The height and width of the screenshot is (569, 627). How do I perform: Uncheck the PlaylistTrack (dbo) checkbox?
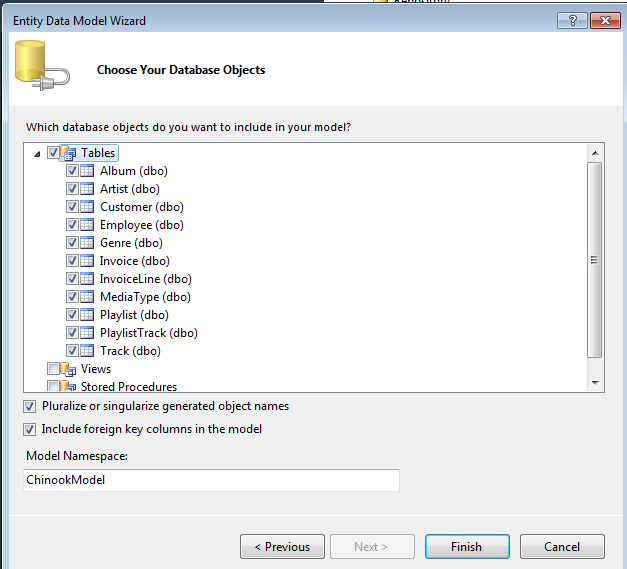coord(72,333)
